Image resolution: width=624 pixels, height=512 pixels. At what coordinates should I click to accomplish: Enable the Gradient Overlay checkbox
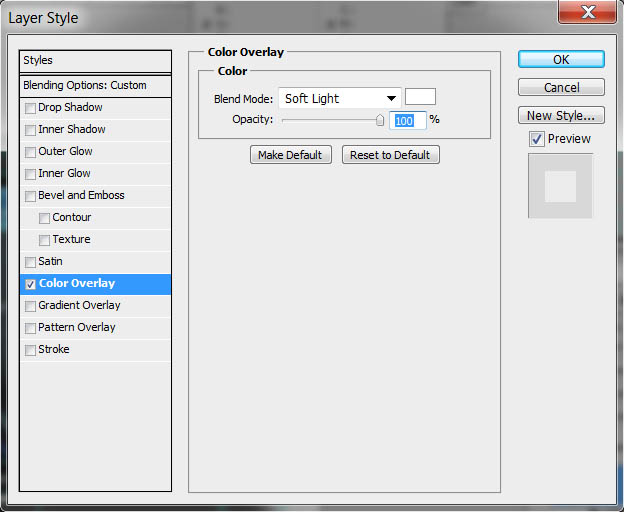click(x=30, y=306)
